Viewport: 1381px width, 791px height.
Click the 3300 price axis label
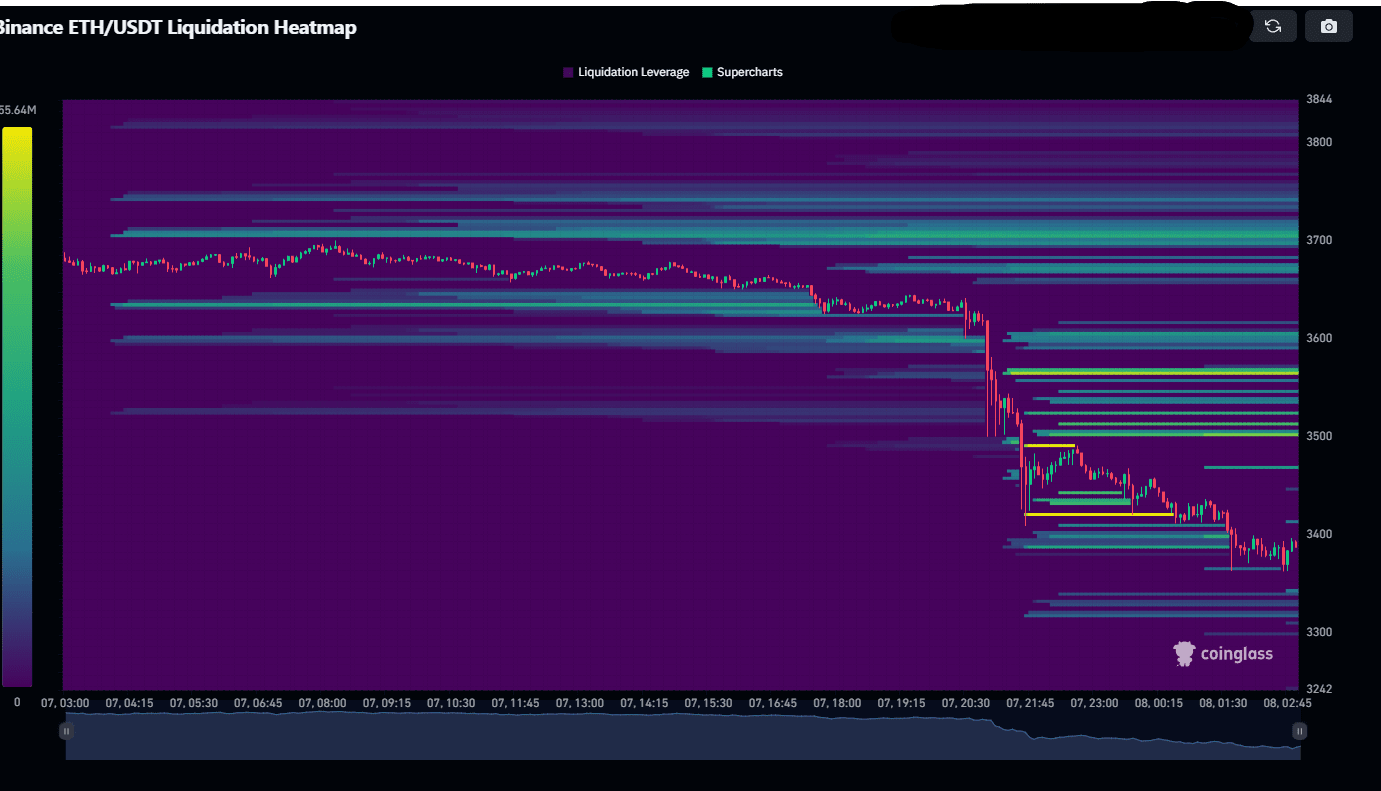(1318, 632)
